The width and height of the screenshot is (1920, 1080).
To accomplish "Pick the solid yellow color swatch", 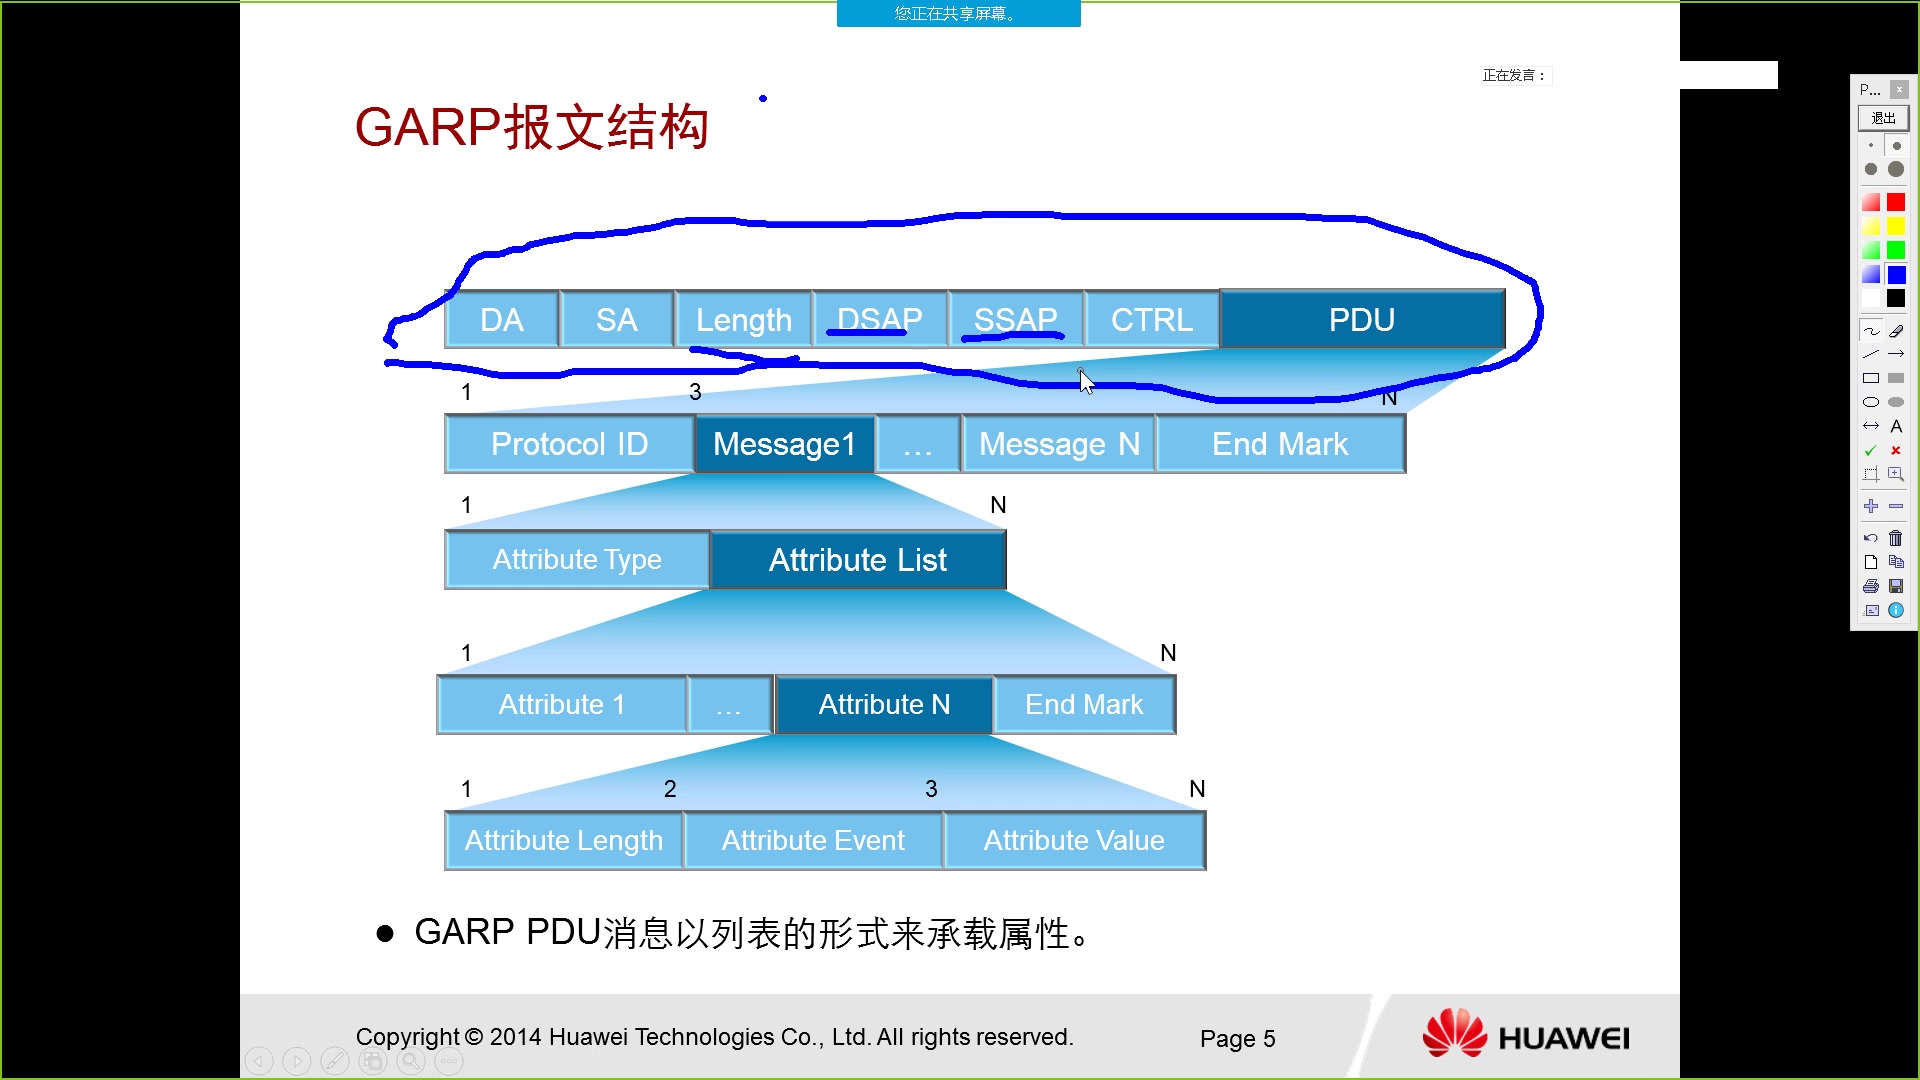I will tap(1896, 226).
